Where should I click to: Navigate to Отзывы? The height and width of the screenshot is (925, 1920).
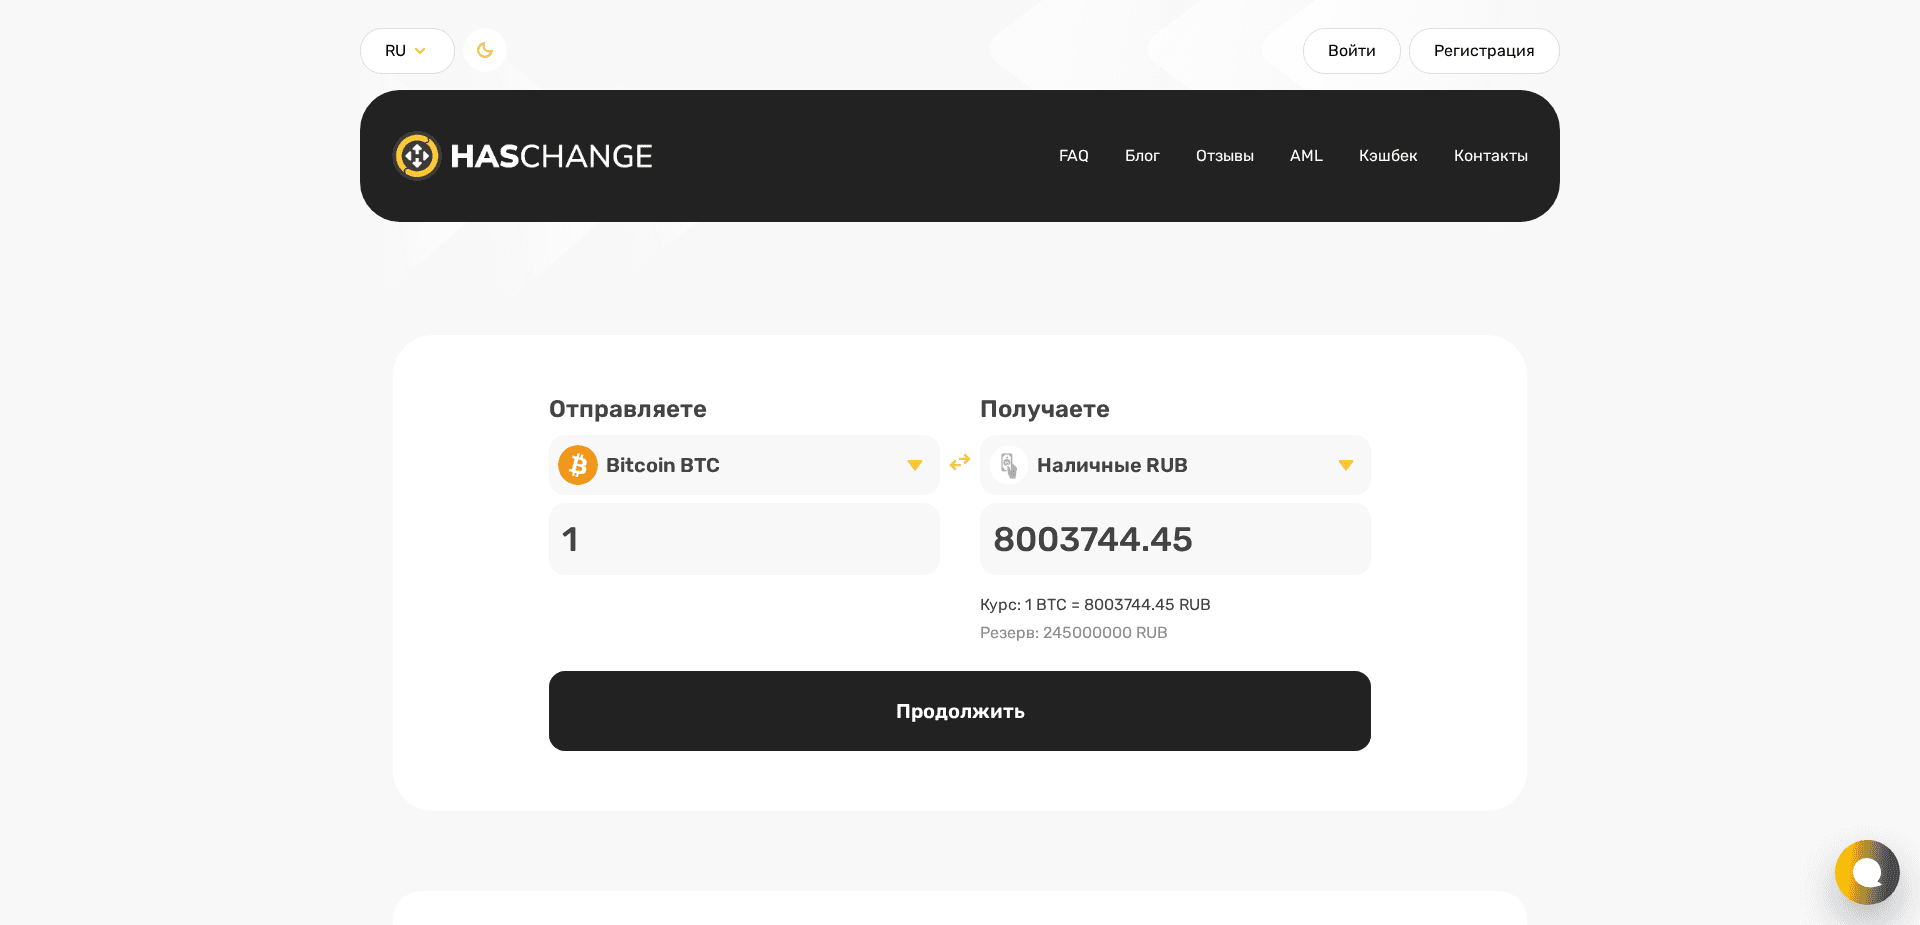pos(1224,156)
